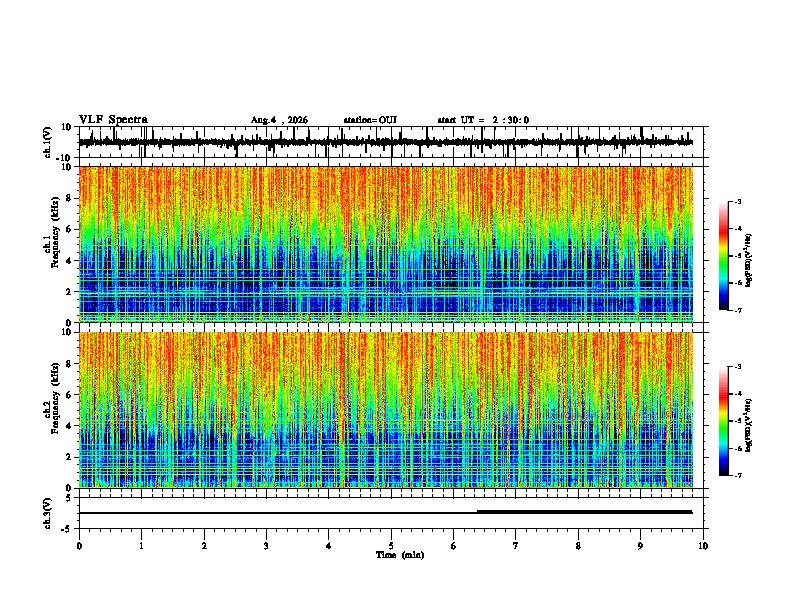The image size is (792, 612).
Task: Click inside the ch.2 spectrogram image
Action: pos(386,410)
